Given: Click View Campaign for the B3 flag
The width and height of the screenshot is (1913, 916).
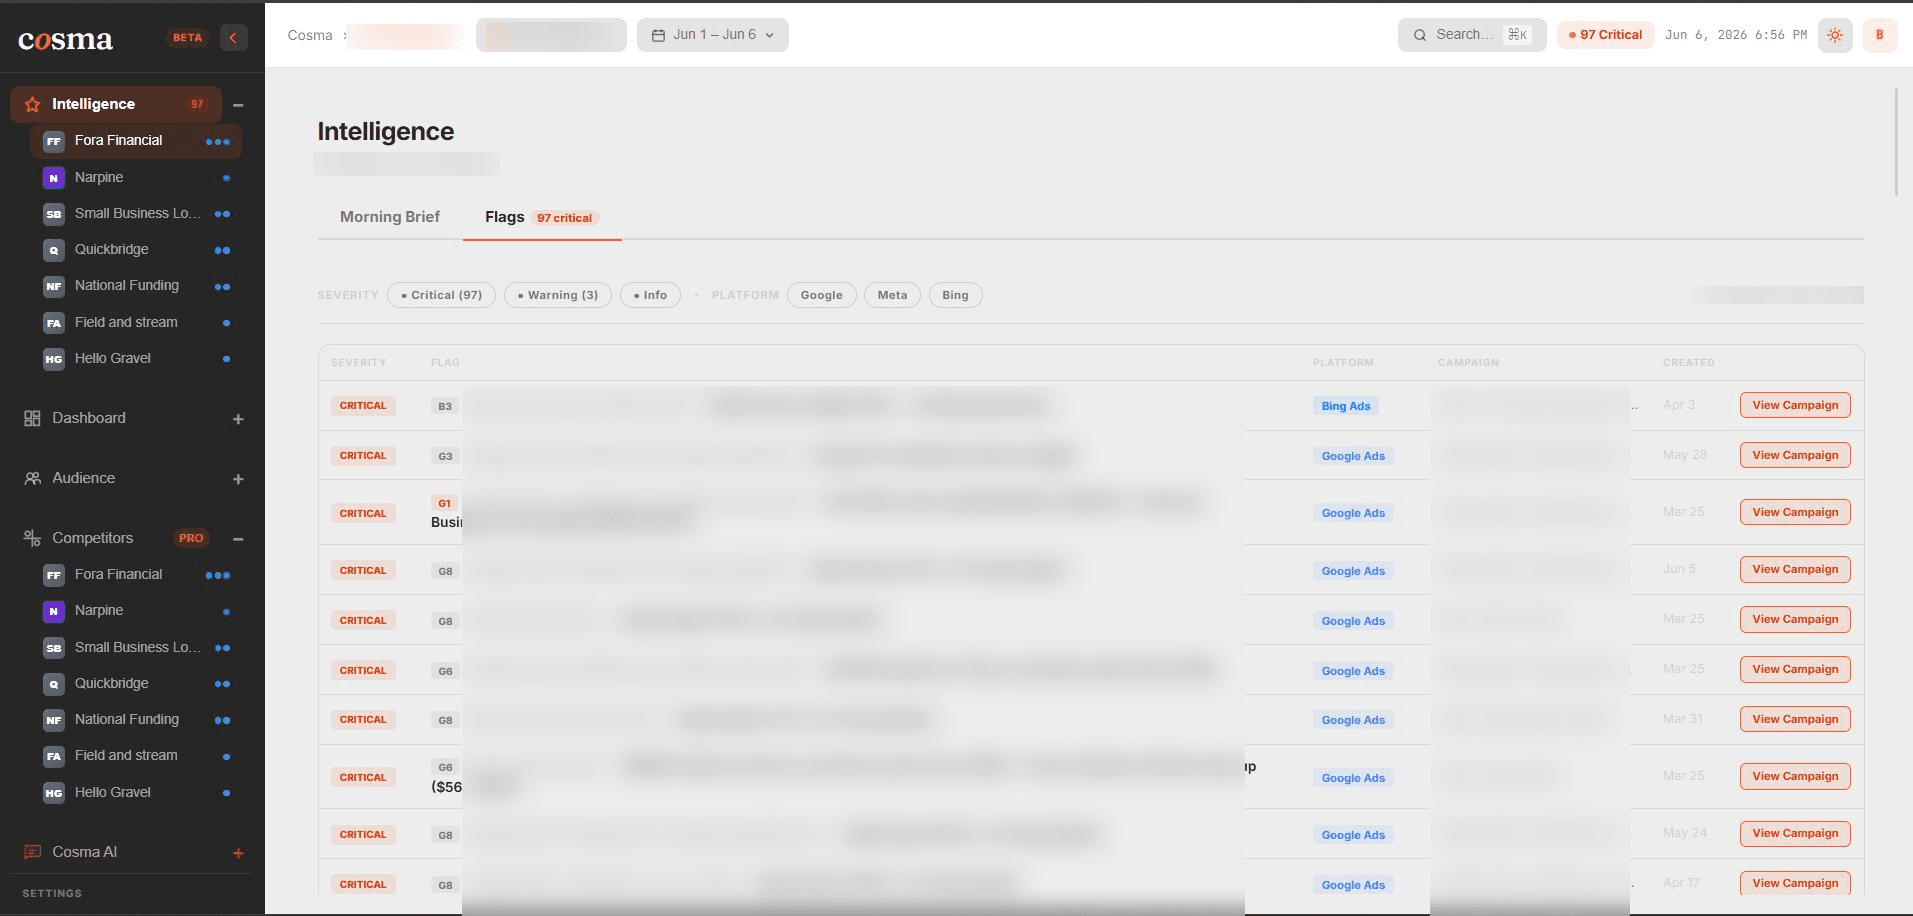Looking at the screenshot, I should point(1795,405).
